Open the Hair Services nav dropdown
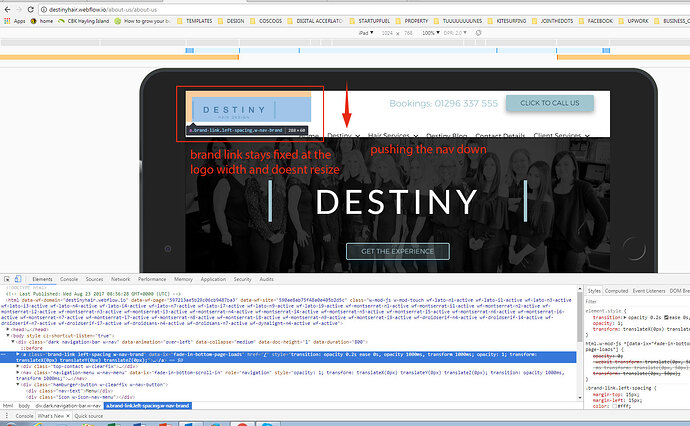 click(x=393, y=135)
